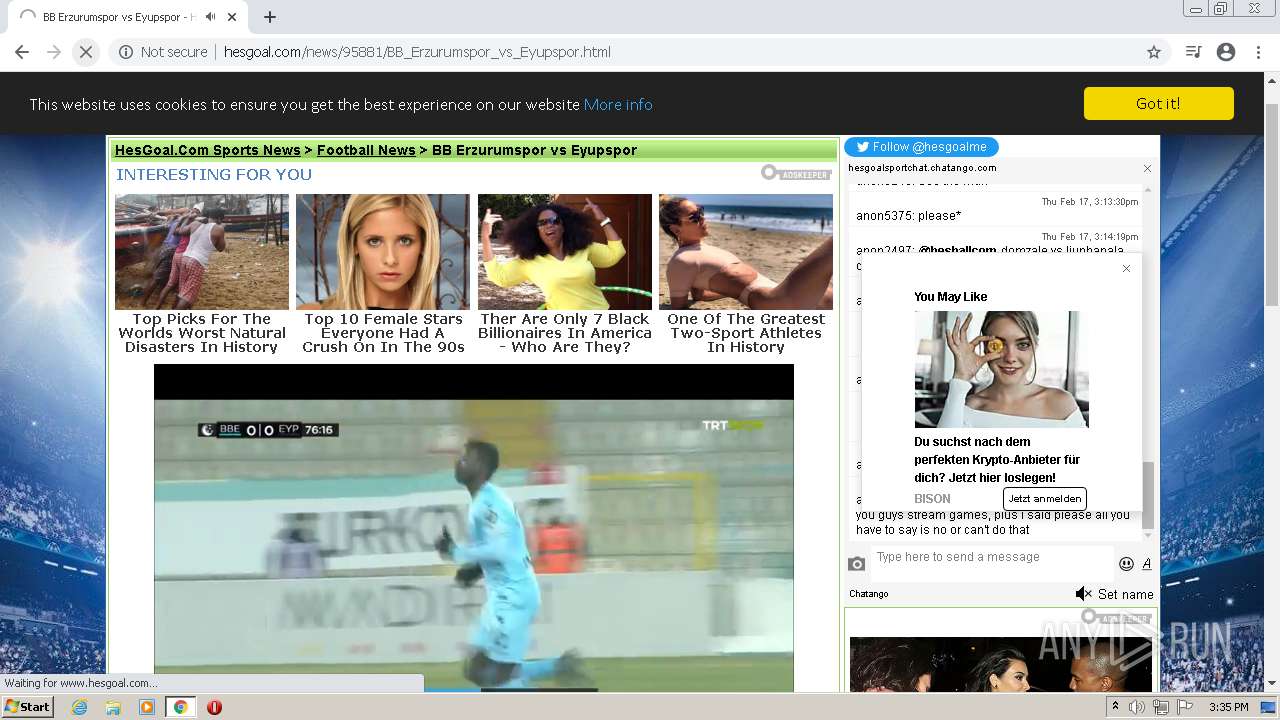Click the forward navigation arrow

pos(54,52)
